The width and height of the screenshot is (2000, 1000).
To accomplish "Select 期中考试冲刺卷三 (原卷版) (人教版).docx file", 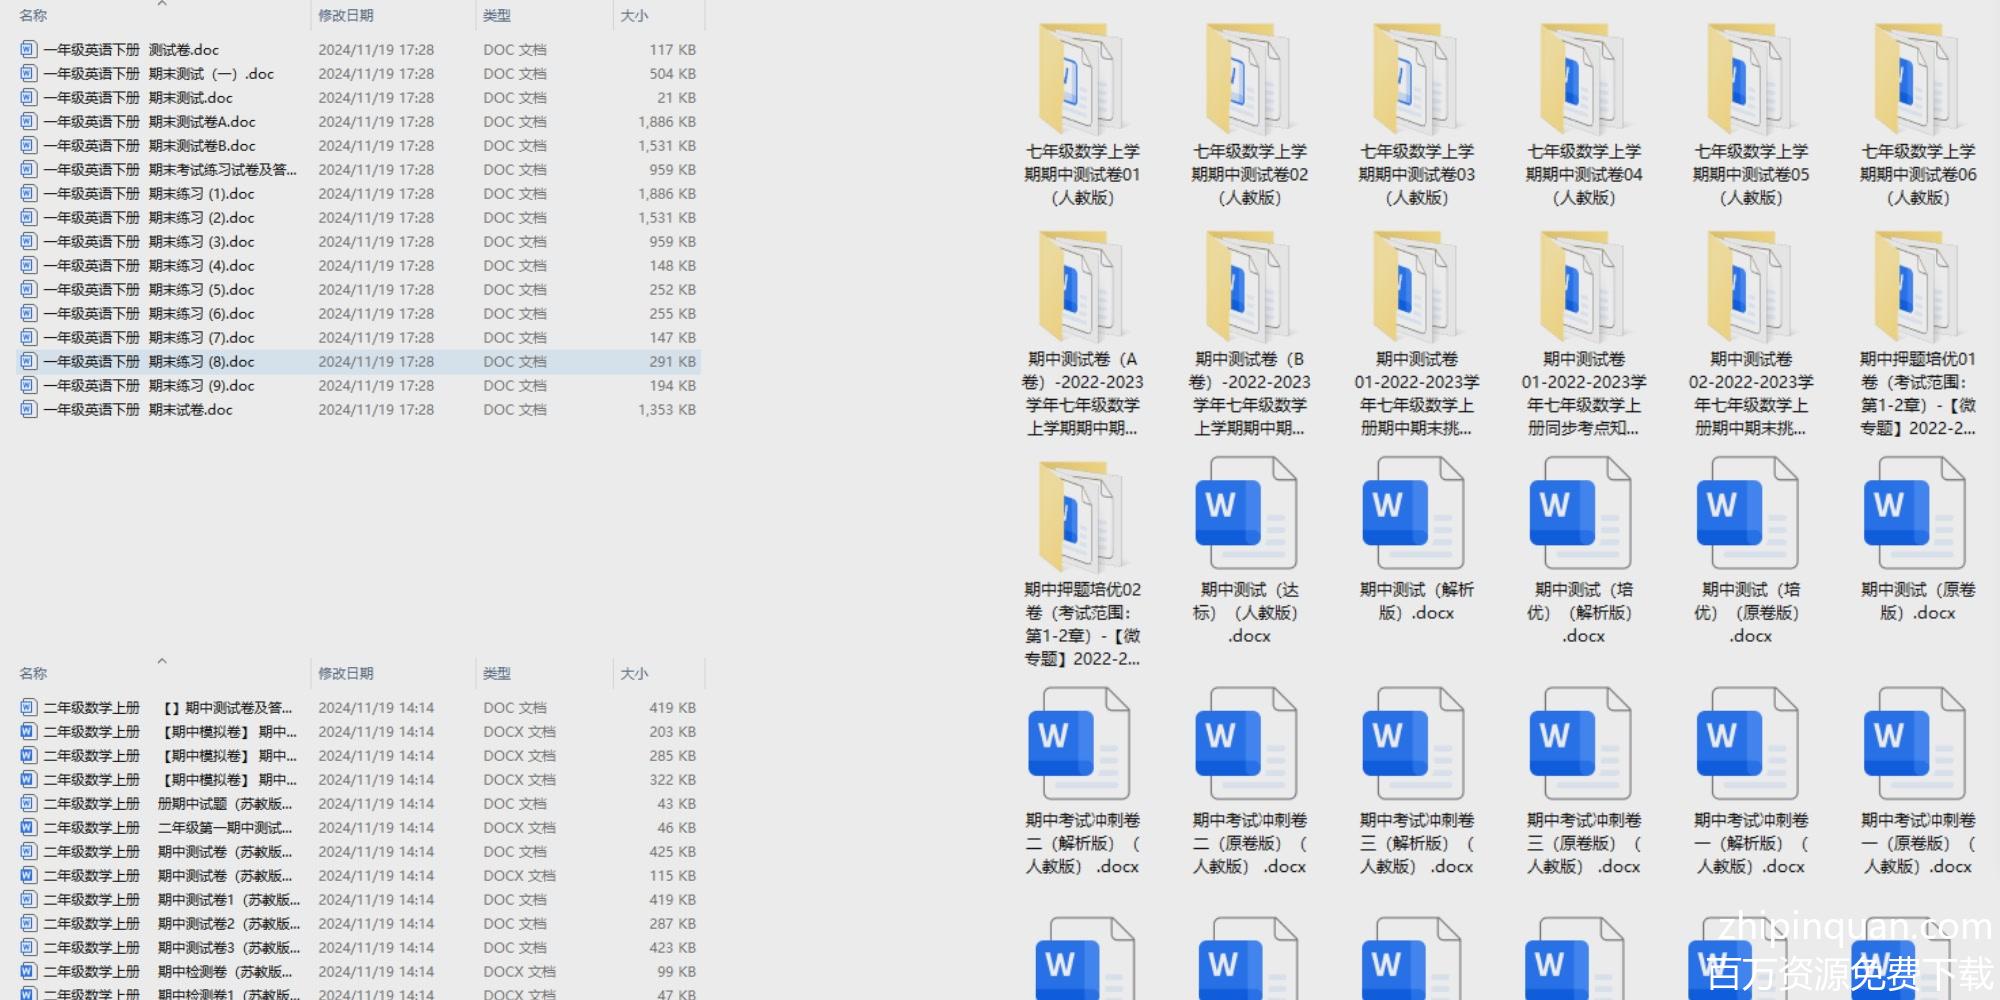I will (x=1583, y=744).
